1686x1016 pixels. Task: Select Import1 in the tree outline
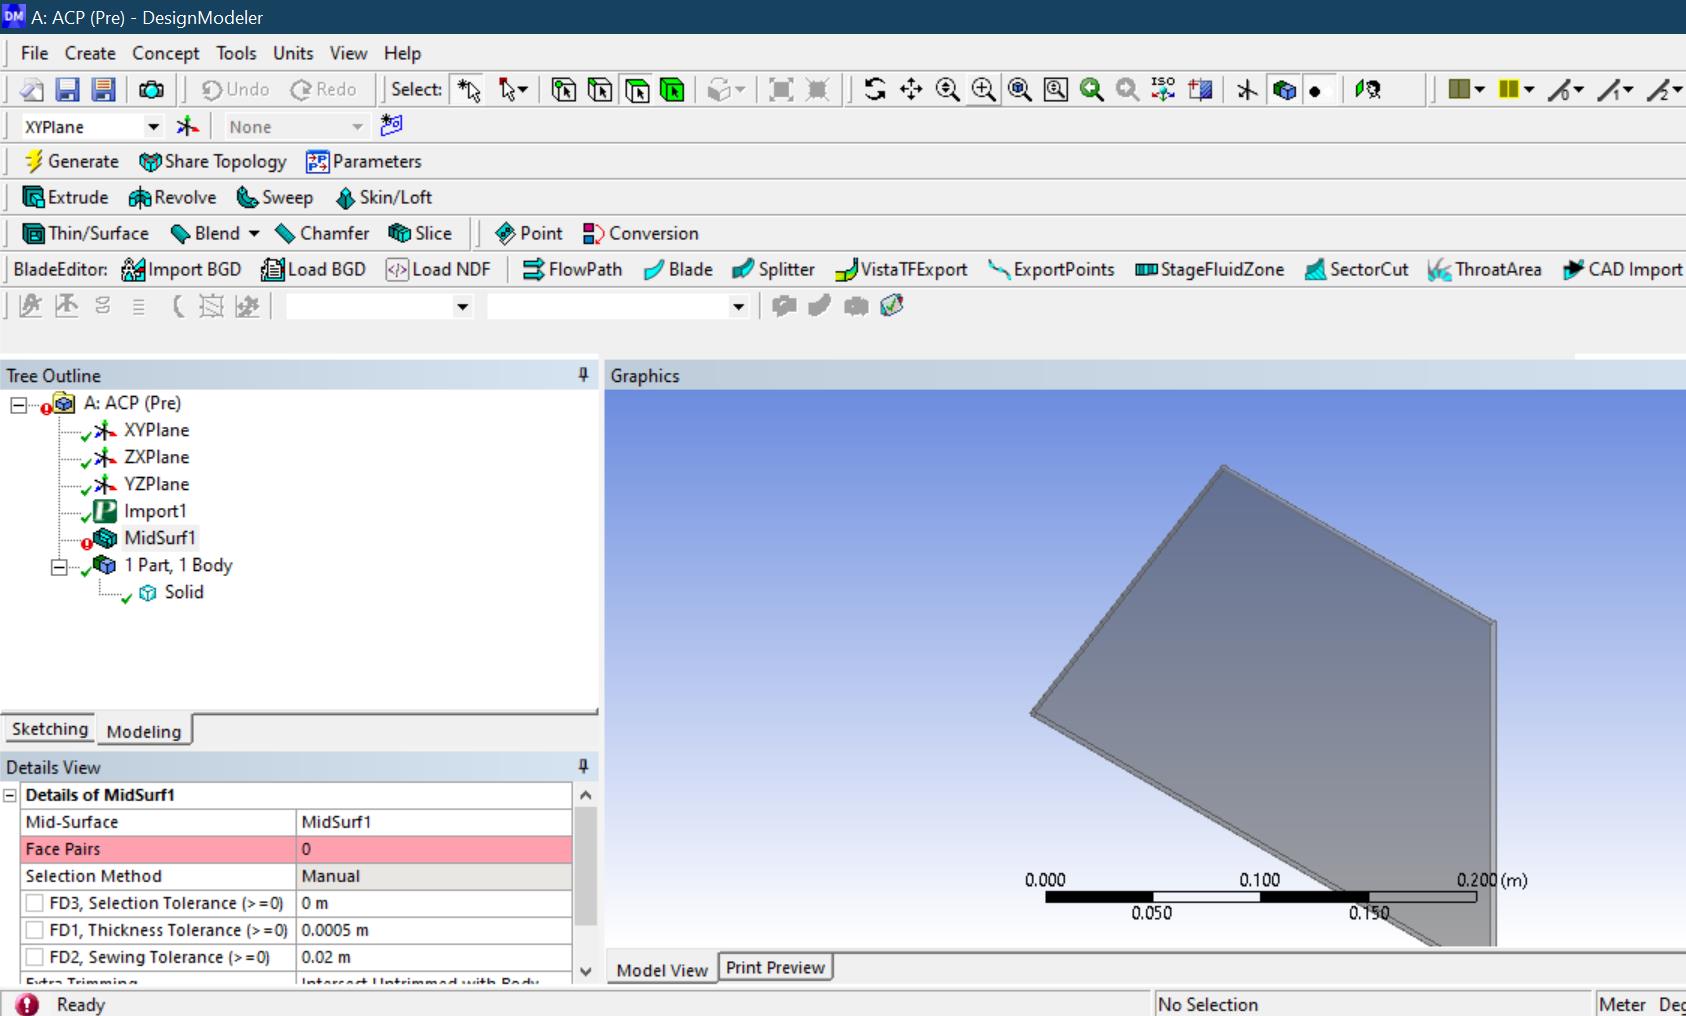coord(155,511)
